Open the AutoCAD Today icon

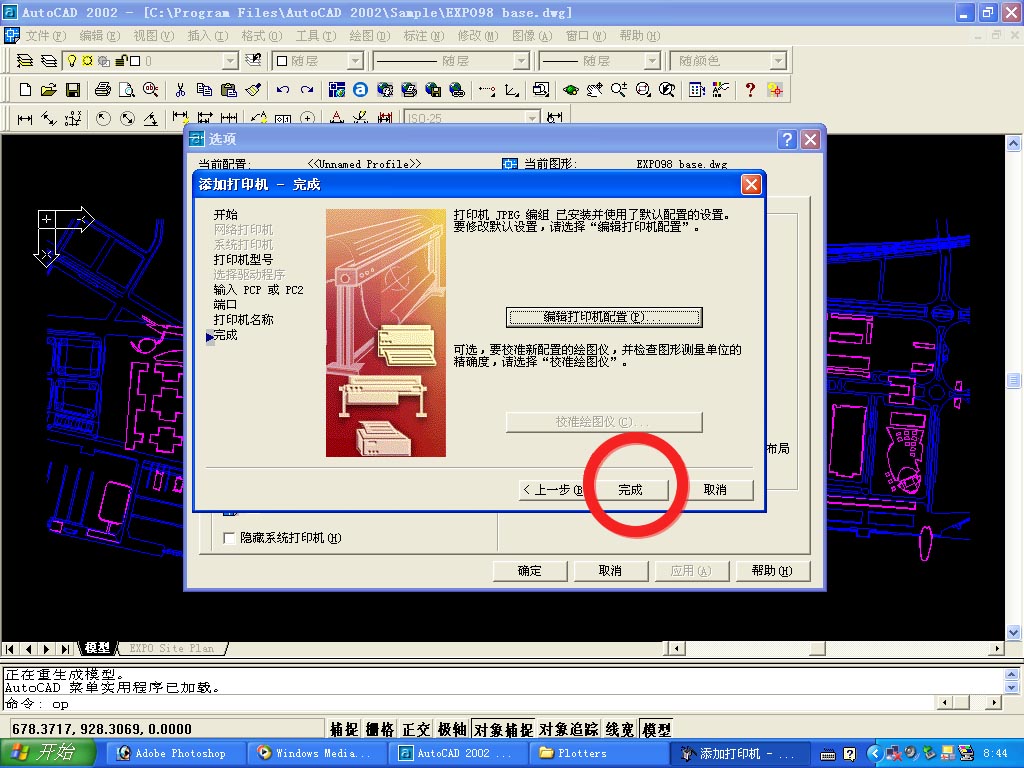(336, 89)
